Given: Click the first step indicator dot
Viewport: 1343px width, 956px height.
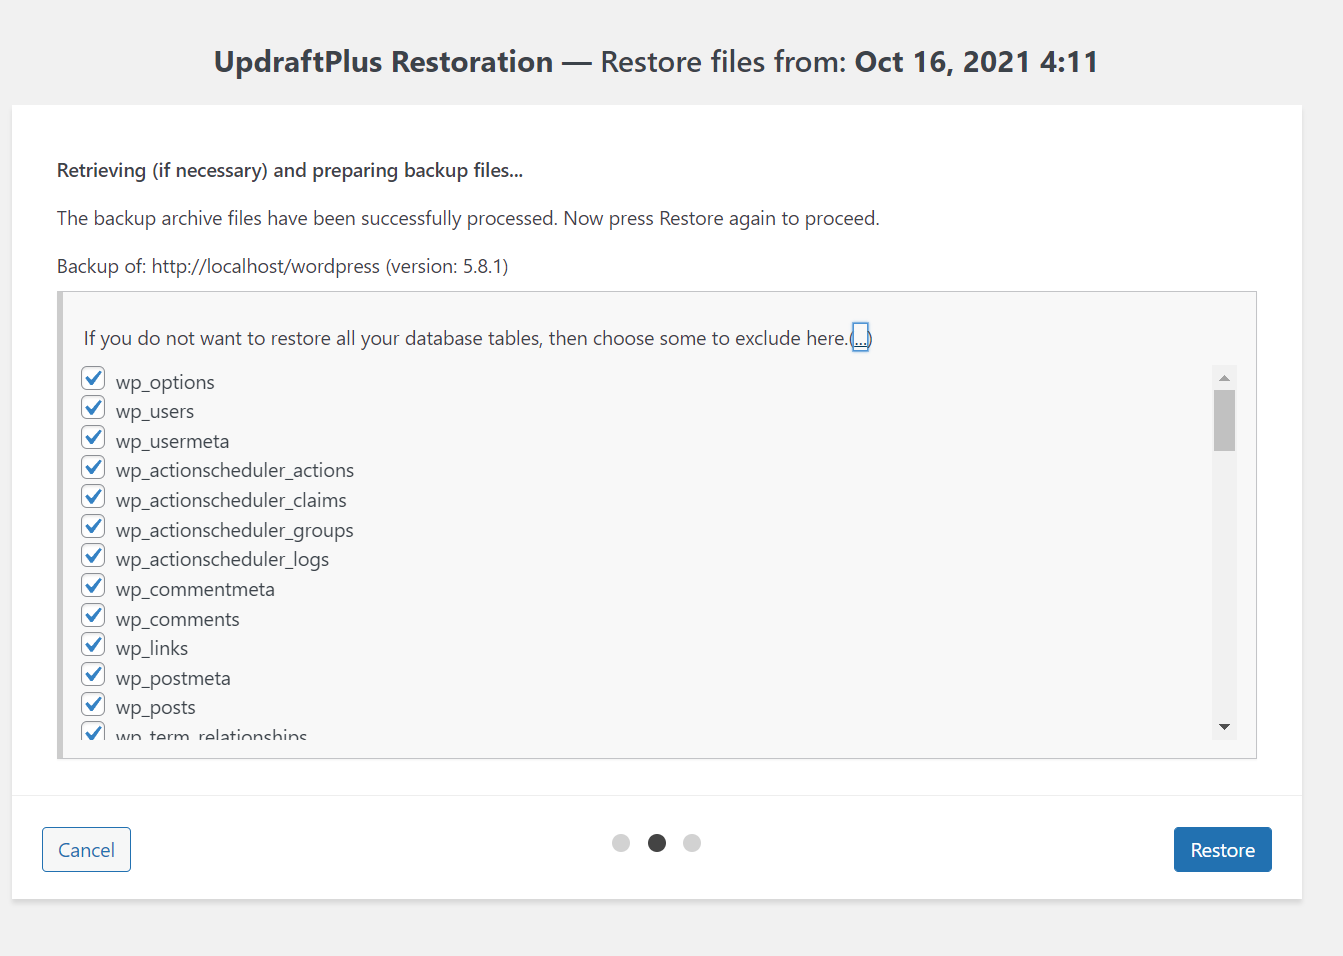Looking at the screenshot, I should point(621,843).
